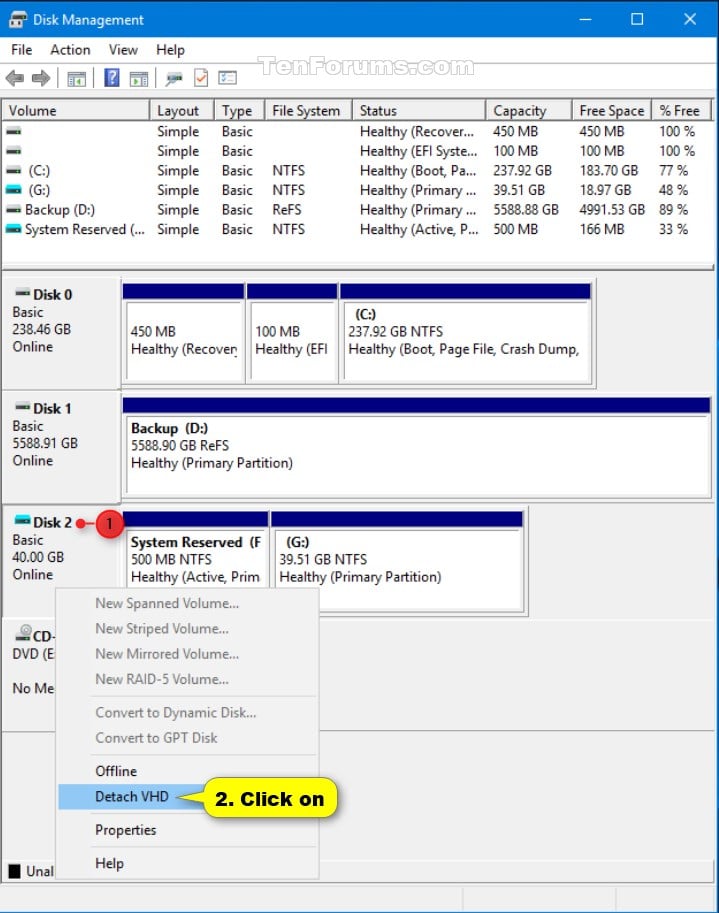719x913 pixels.
Task: Toggle the Show/Hide Console Tree icon
Action: [76, 79]
